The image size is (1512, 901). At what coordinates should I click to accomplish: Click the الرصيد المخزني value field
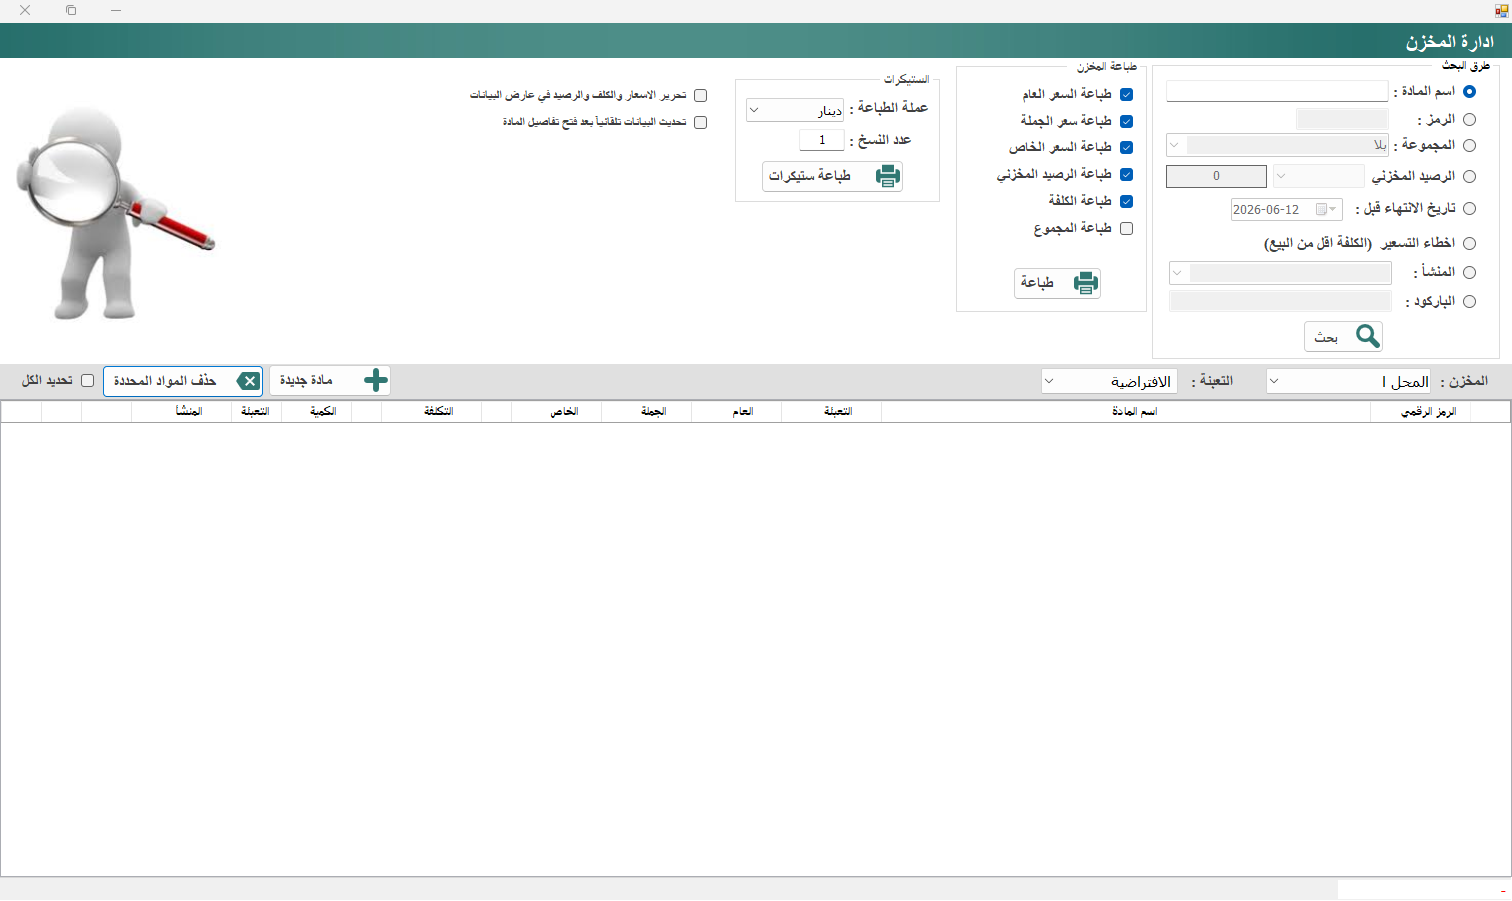(x=1216, y=176)
